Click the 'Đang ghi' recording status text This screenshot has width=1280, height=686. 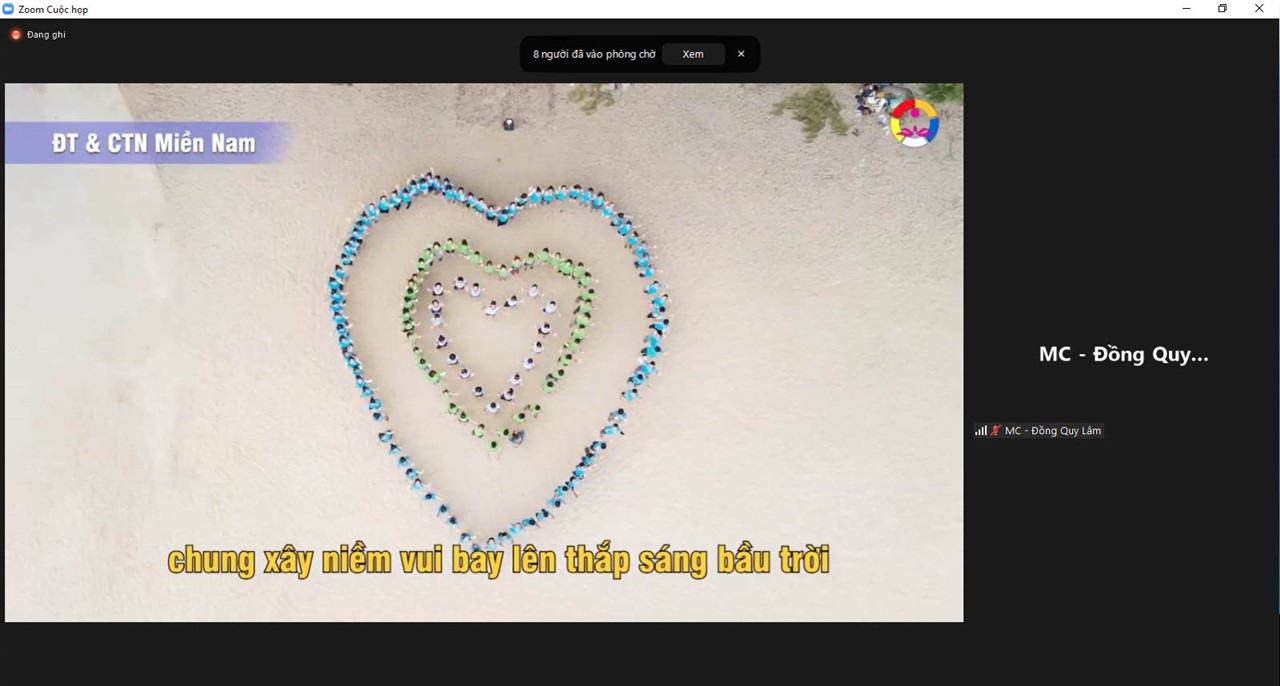[46, 35]
